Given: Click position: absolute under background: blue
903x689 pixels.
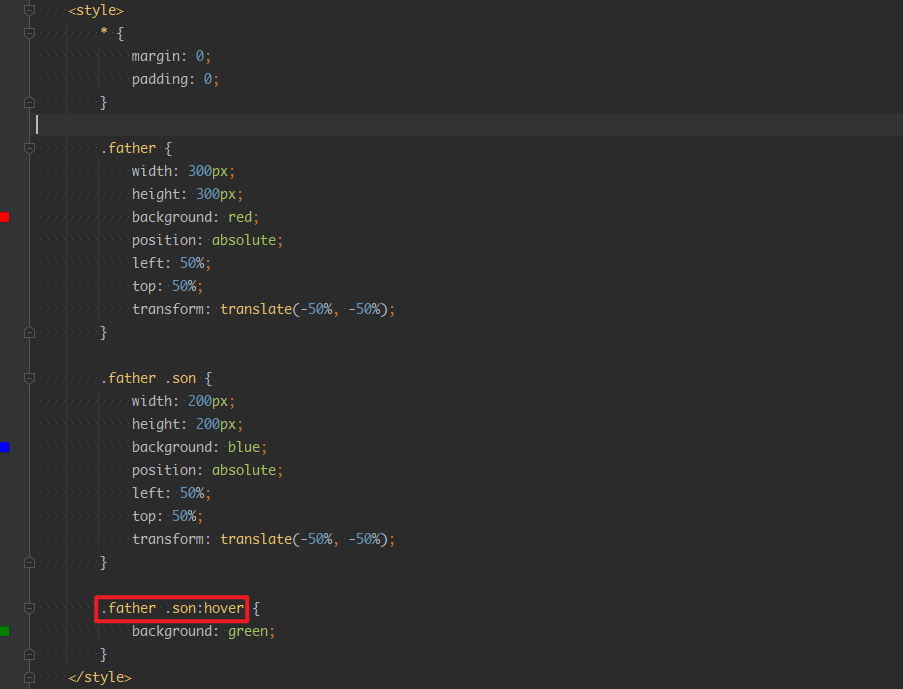Looking at the screenshot, I should coord(207,470).
